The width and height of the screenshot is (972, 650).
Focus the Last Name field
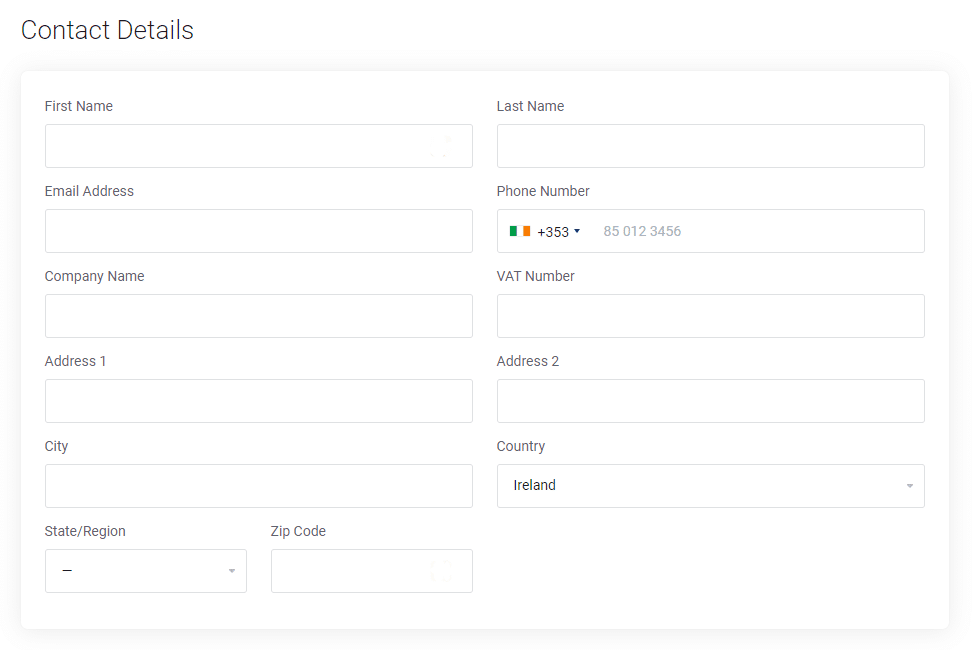point(710,146)
